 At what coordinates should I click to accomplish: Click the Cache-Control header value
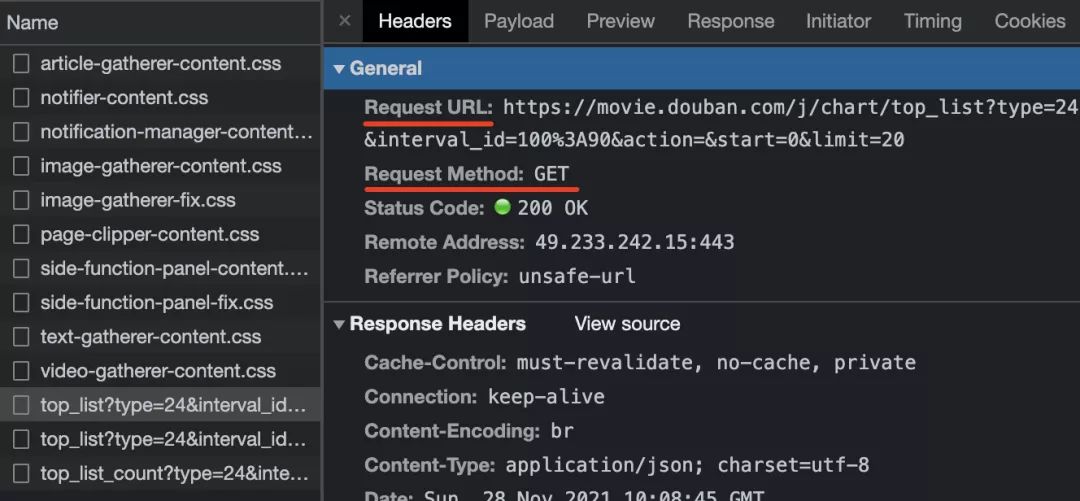click(x=716, y=362)
